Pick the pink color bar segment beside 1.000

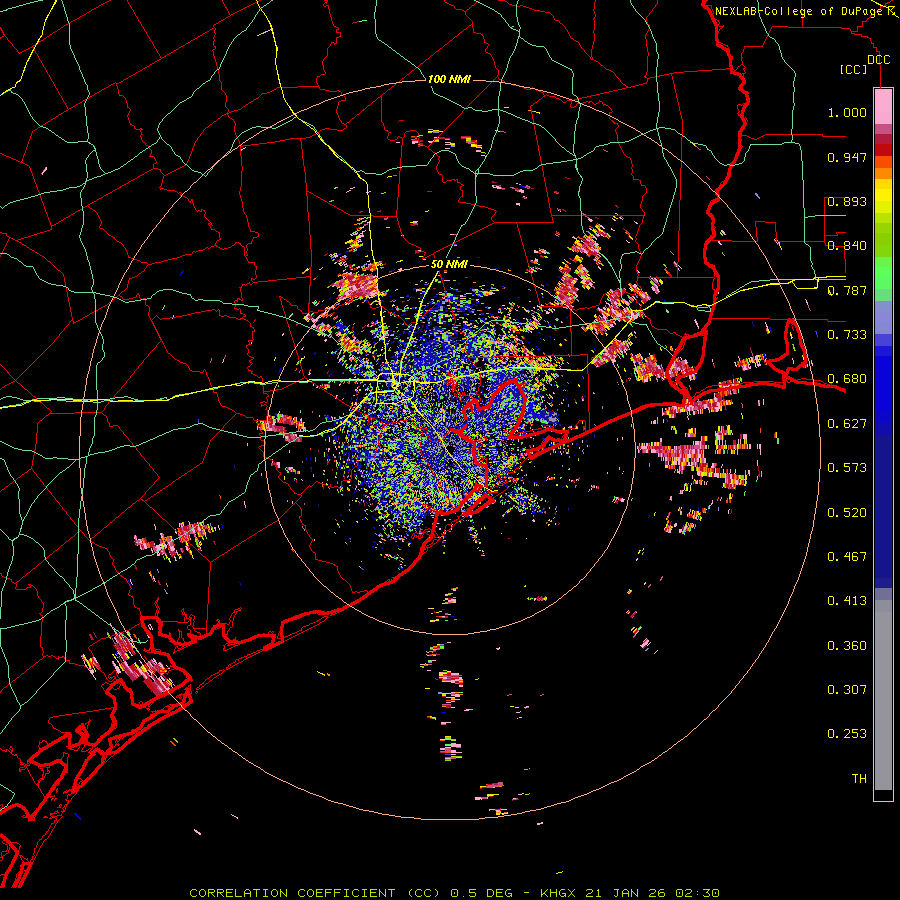coord(883,106)
